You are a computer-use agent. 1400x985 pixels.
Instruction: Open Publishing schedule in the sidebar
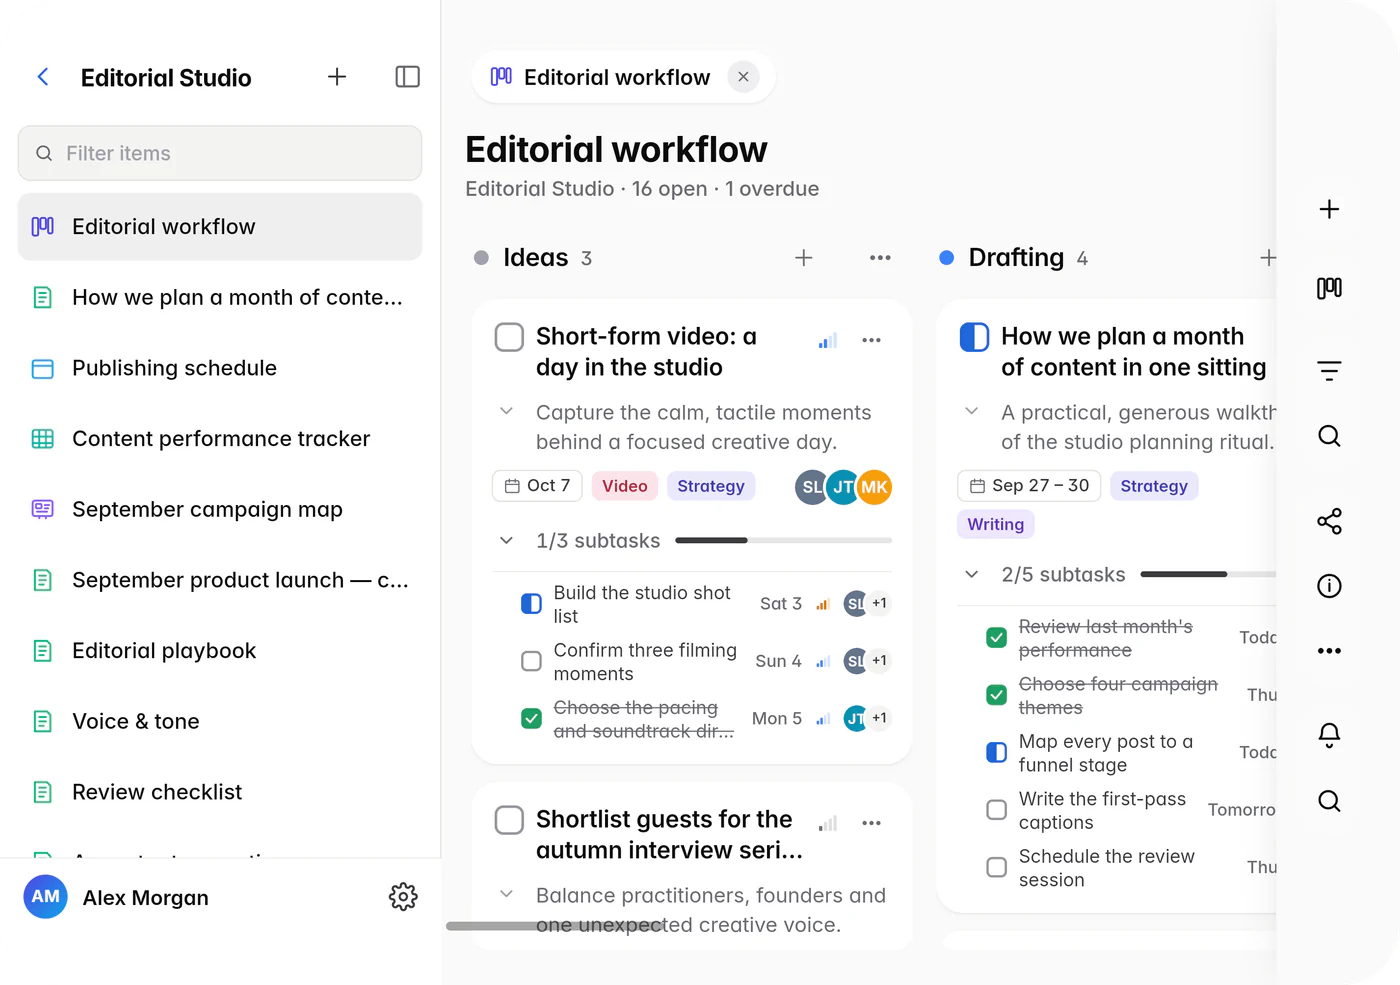pyautogui.click(x=220, y=368)
